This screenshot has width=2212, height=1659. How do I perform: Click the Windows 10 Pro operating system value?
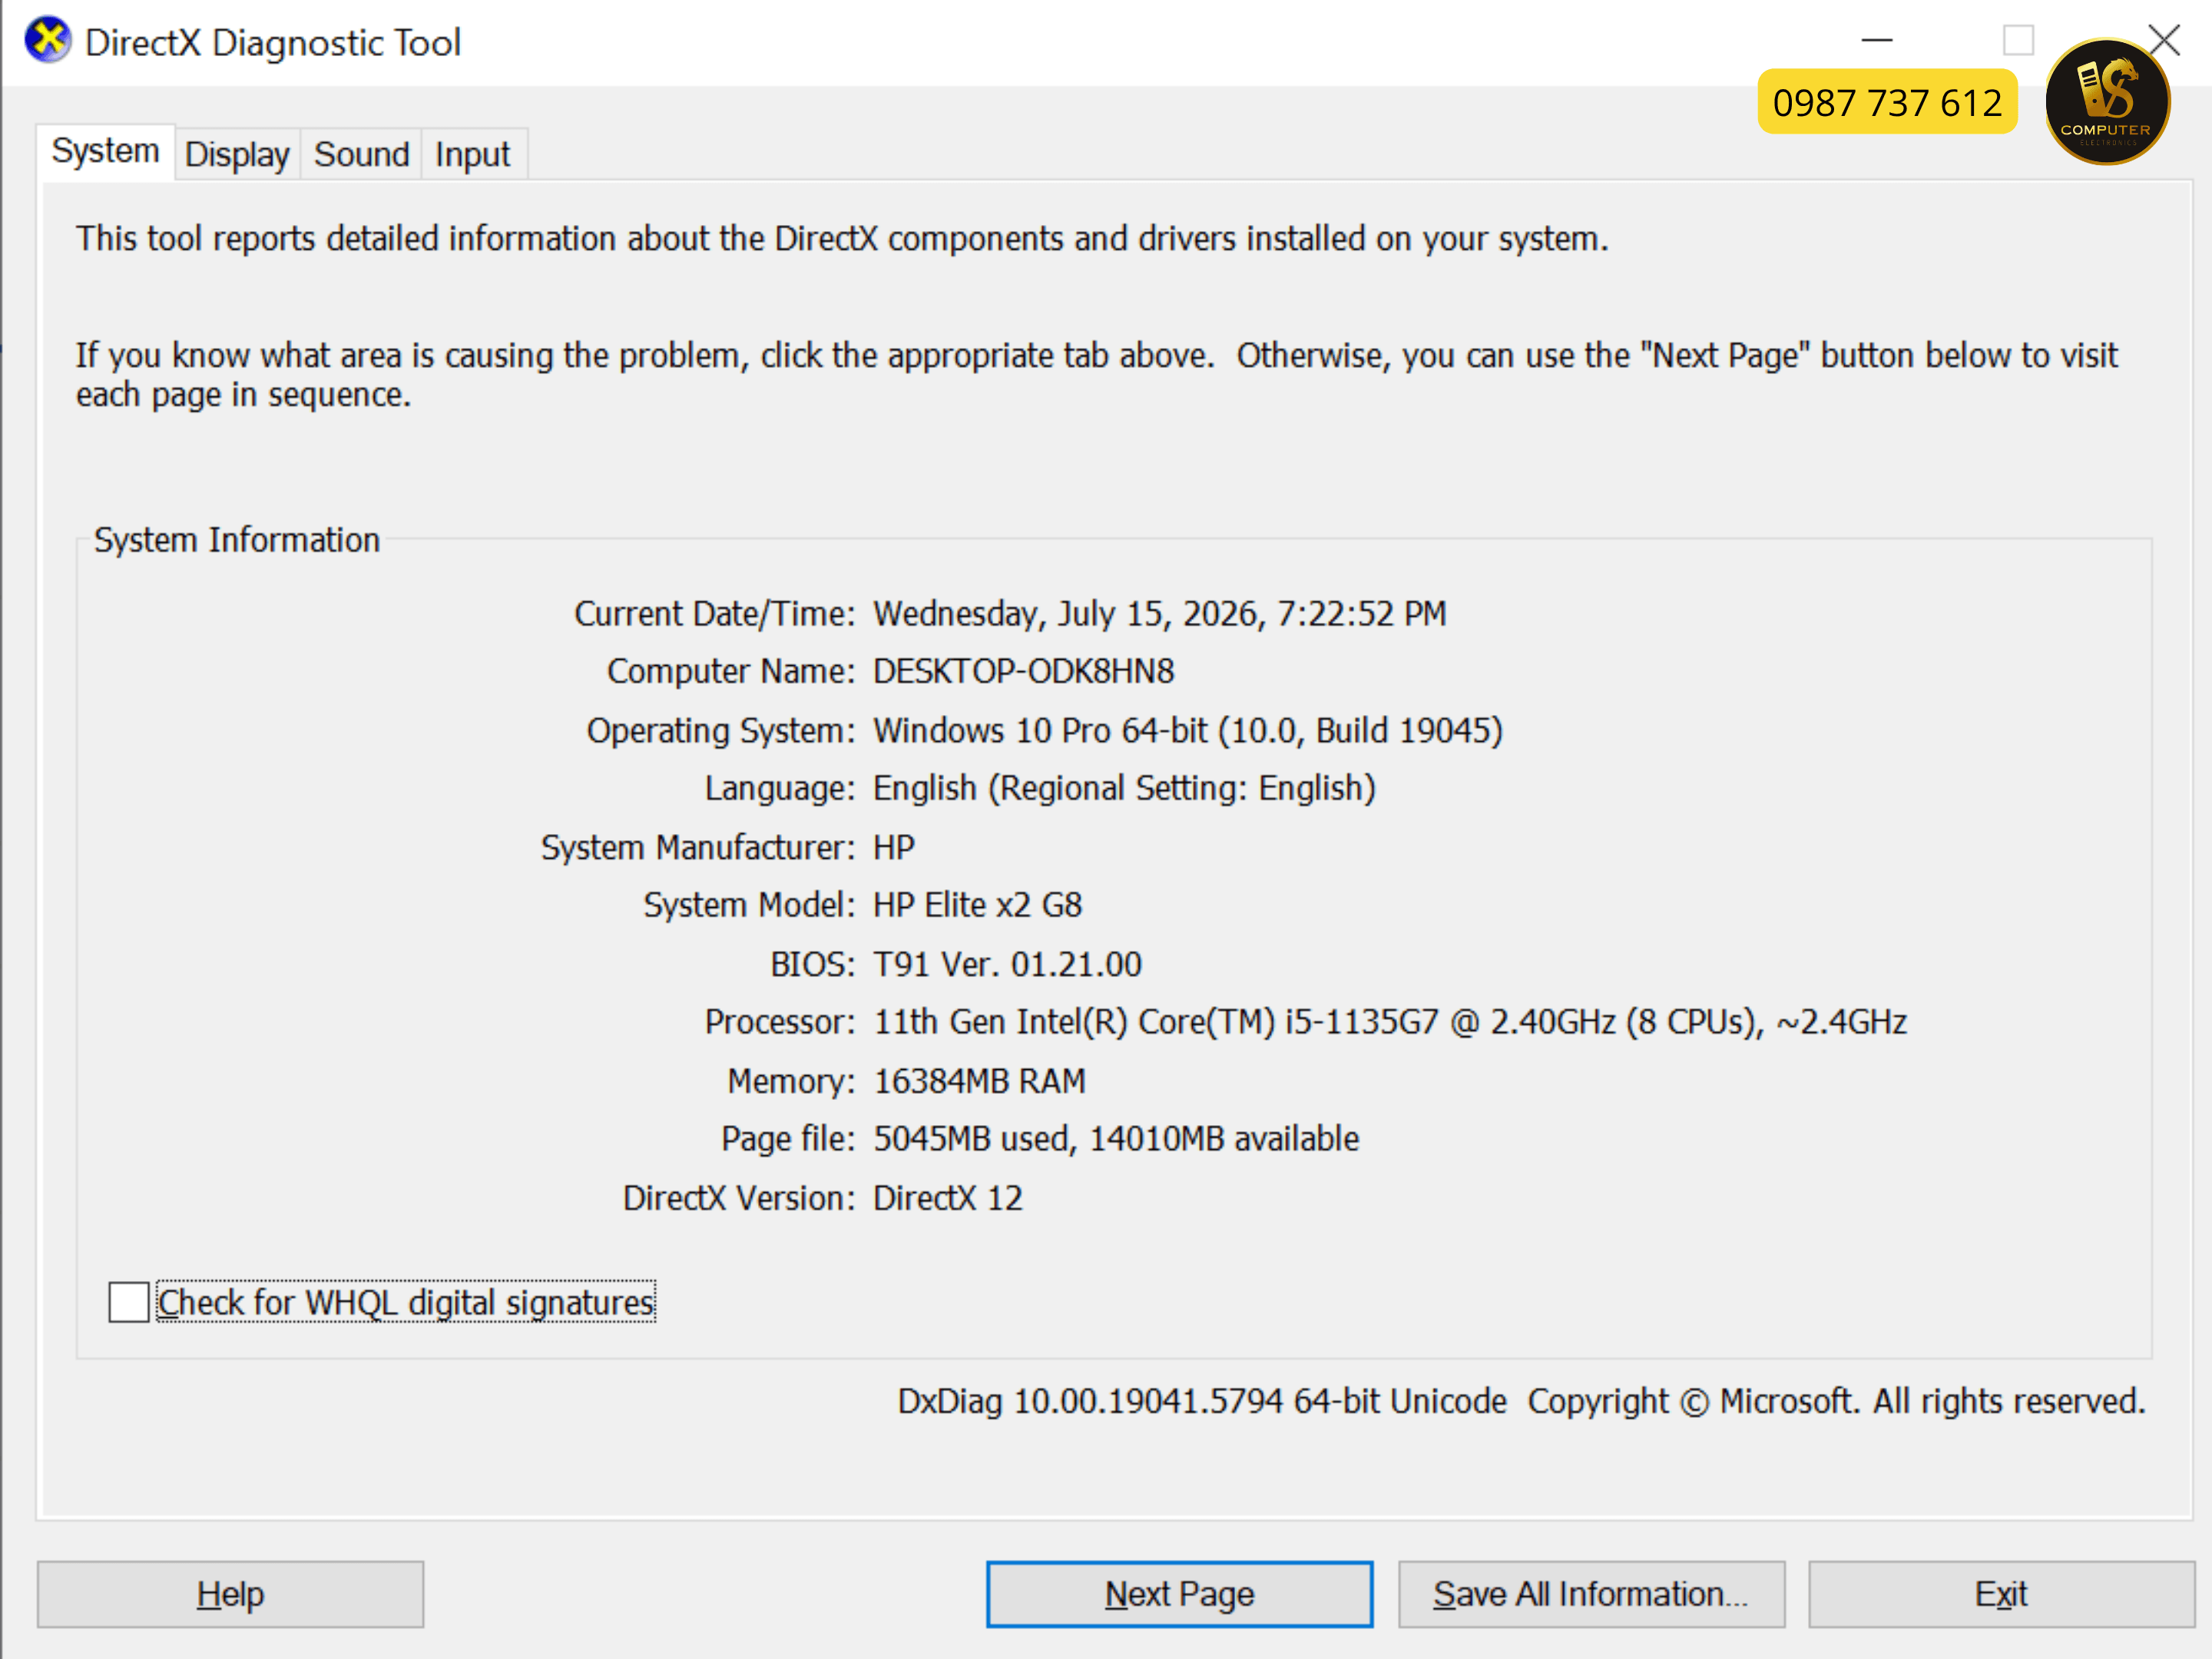pyautogui.click(x=1188, y=731)
